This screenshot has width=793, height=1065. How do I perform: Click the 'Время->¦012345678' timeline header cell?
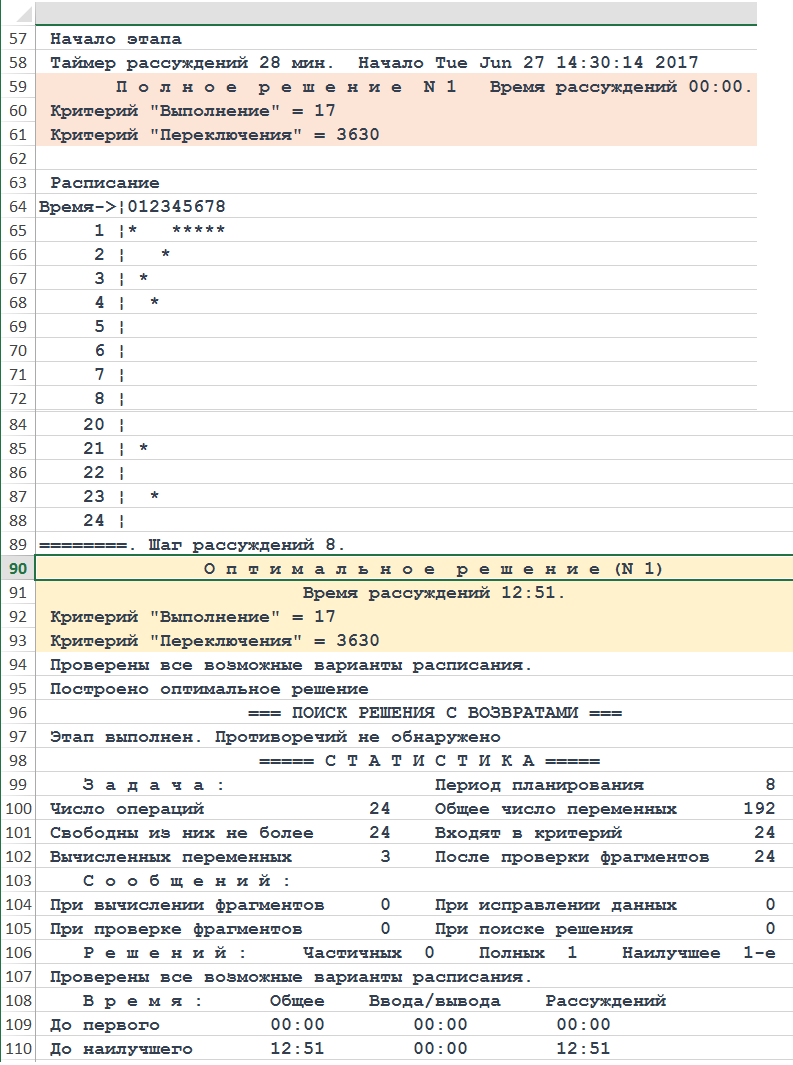132,207
